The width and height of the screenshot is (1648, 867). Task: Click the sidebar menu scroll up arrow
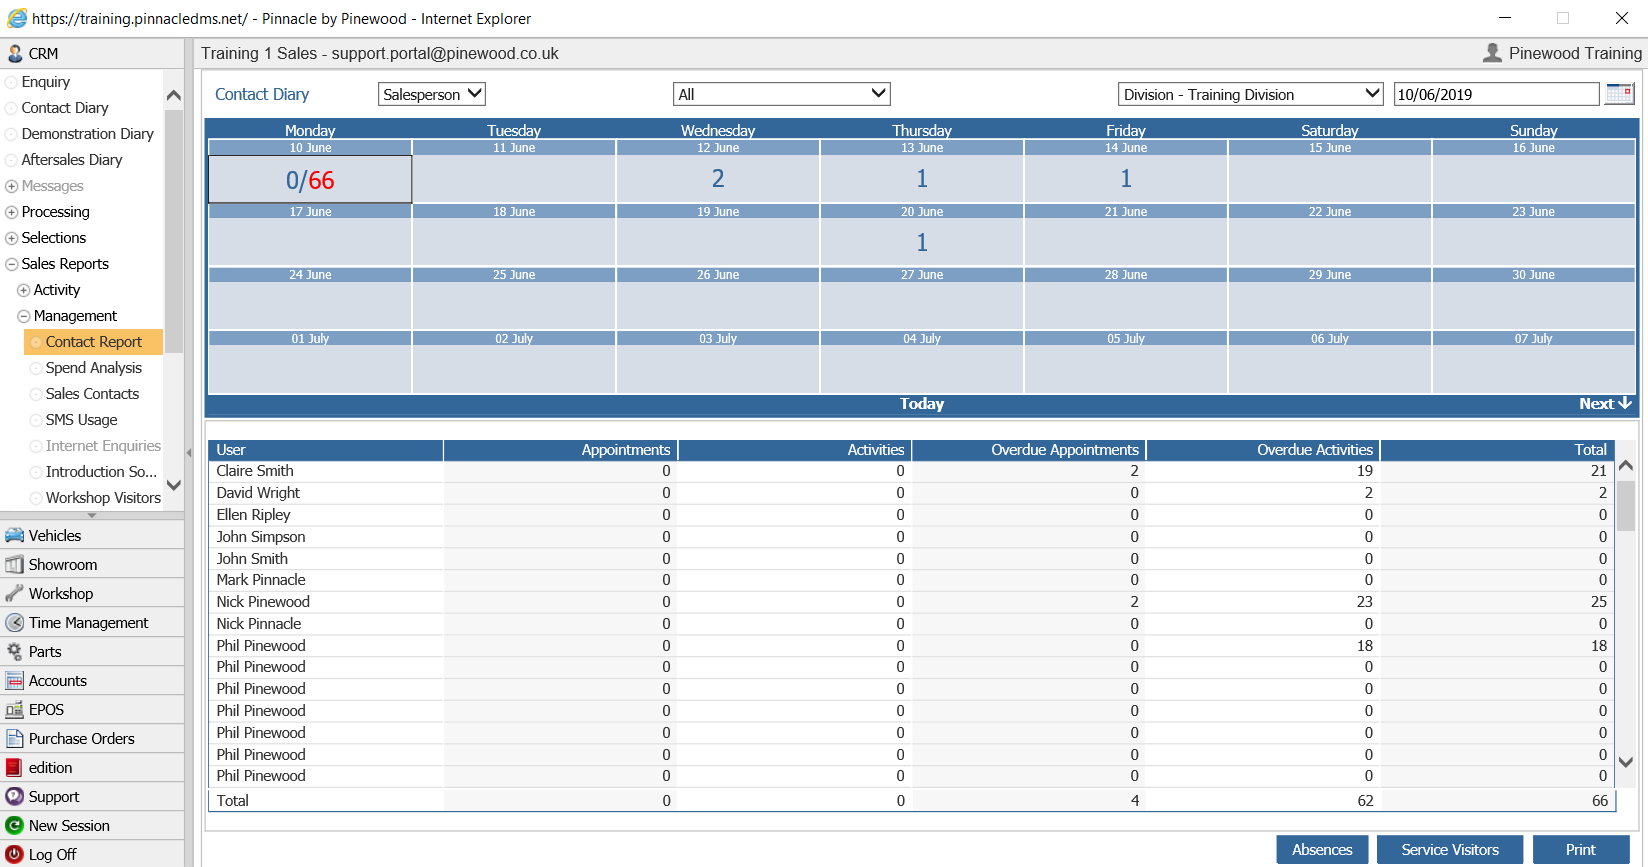pos(174,96)
